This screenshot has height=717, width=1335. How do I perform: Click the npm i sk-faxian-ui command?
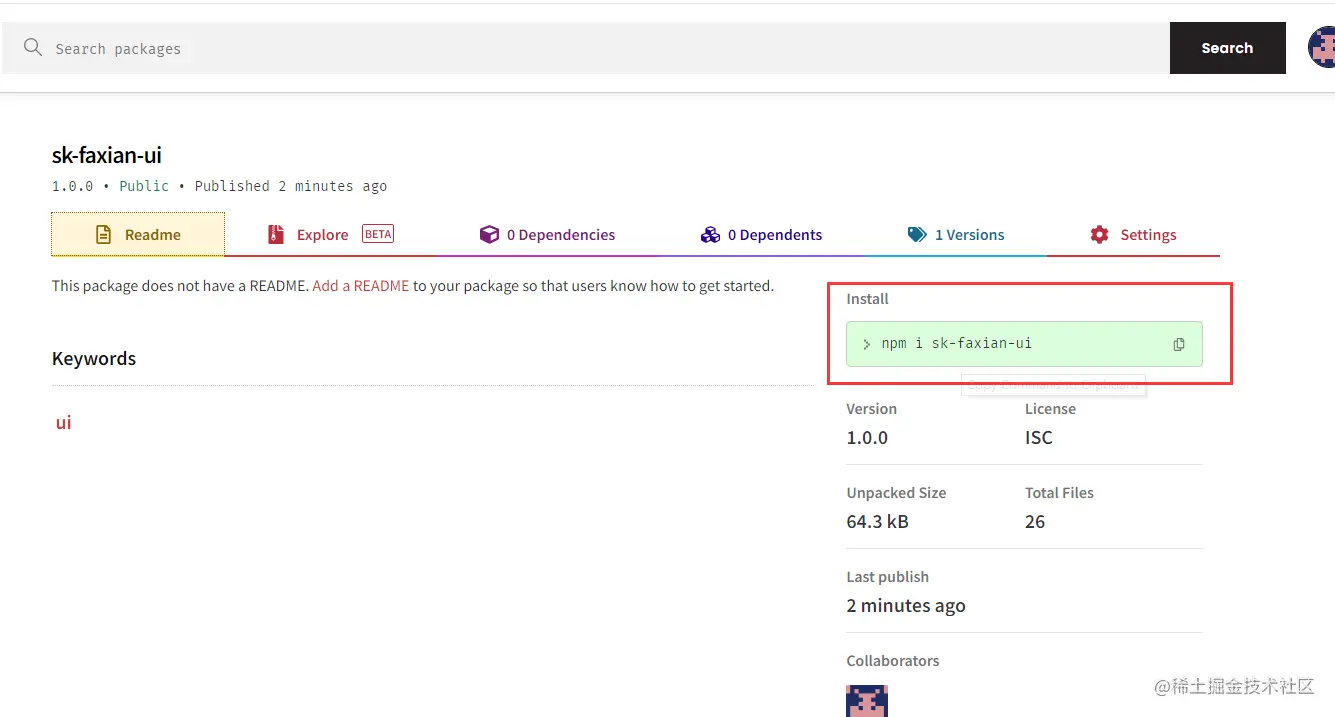click(x=956, y=343)
